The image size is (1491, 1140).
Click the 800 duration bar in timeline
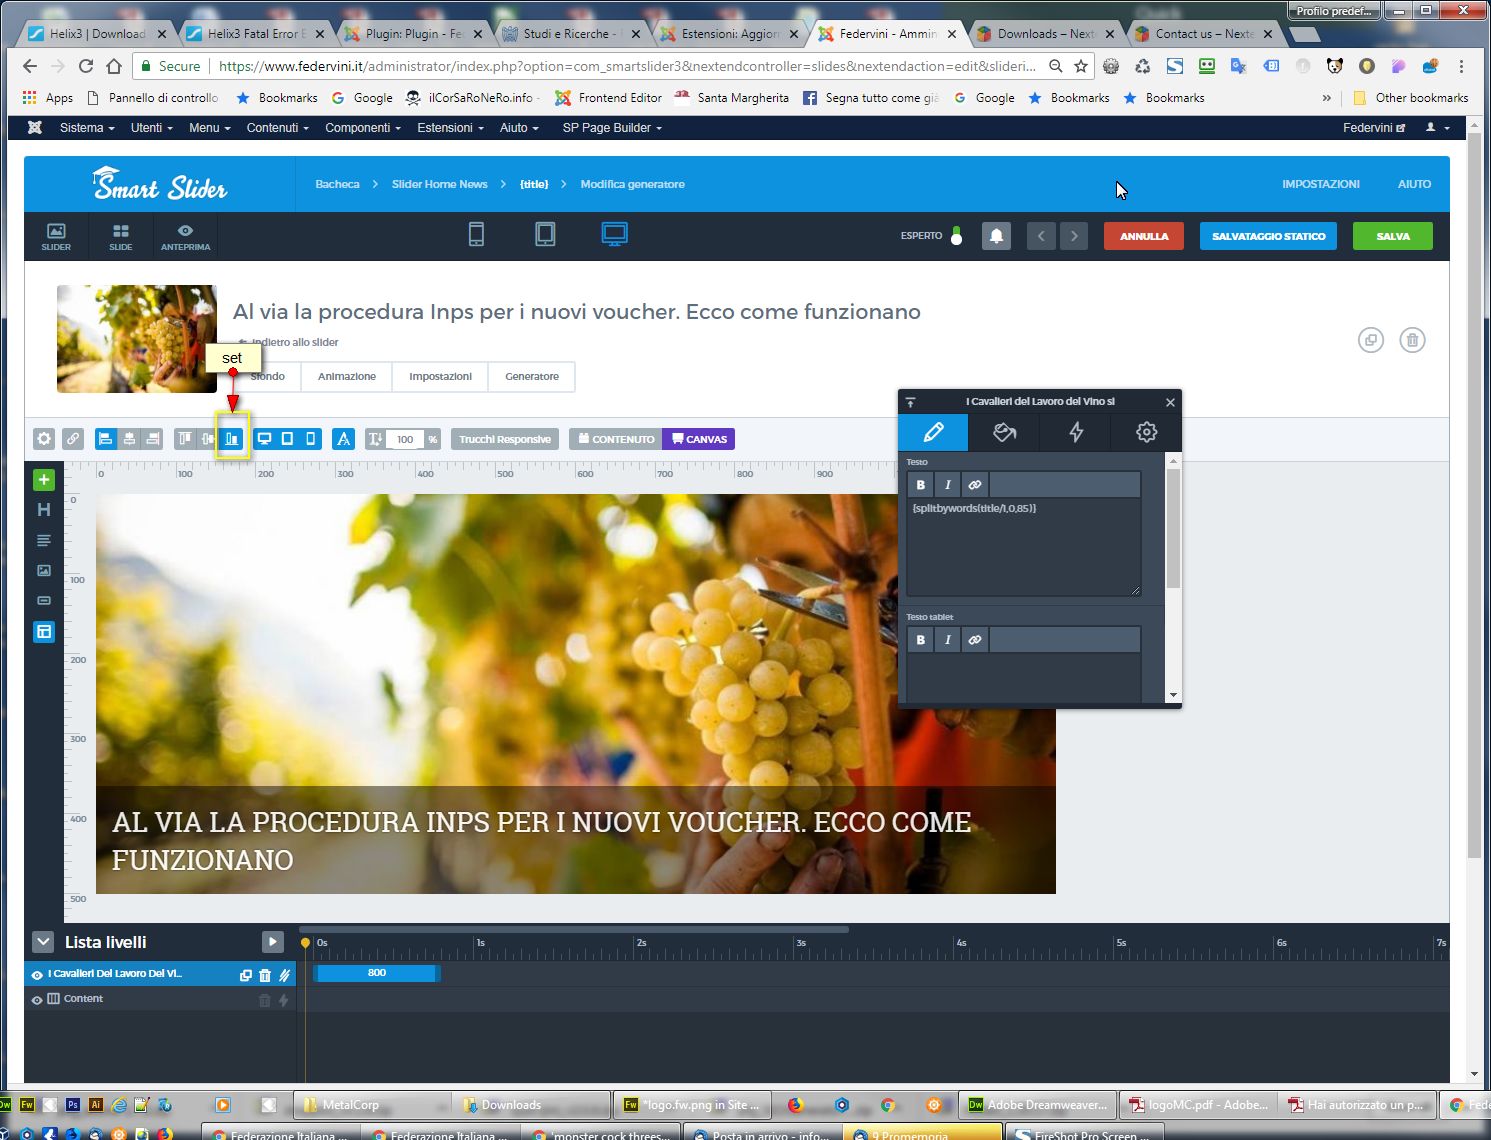(376, 973)
